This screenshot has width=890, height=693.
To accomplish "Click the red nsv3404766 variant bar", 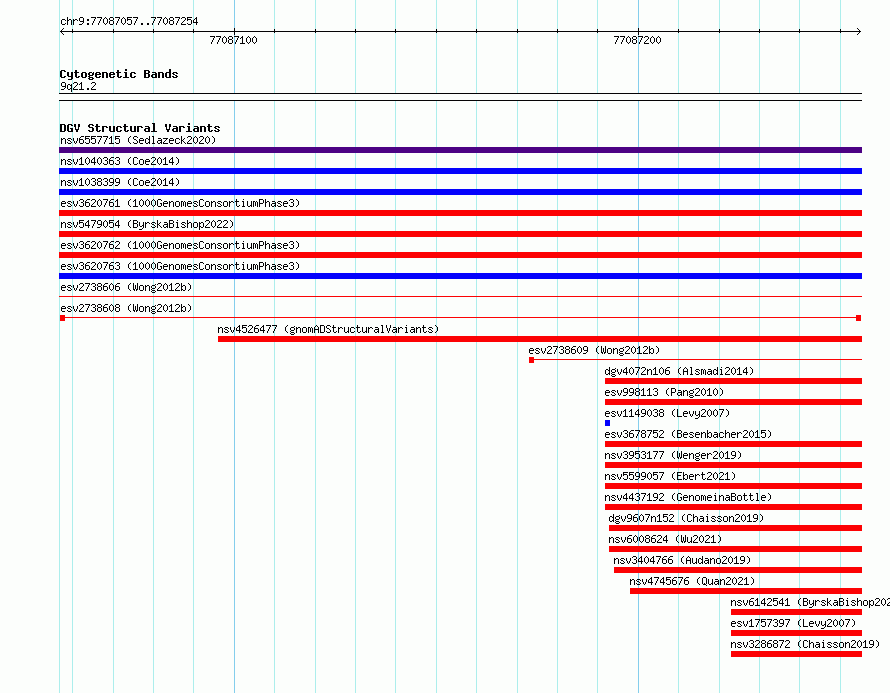I will [738, 570].
